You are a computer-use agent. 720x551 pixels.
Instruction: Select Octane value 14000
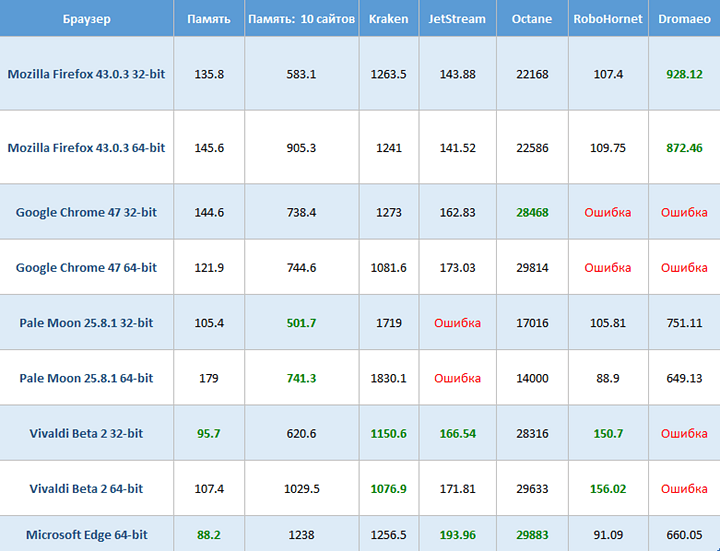[532, 378]
